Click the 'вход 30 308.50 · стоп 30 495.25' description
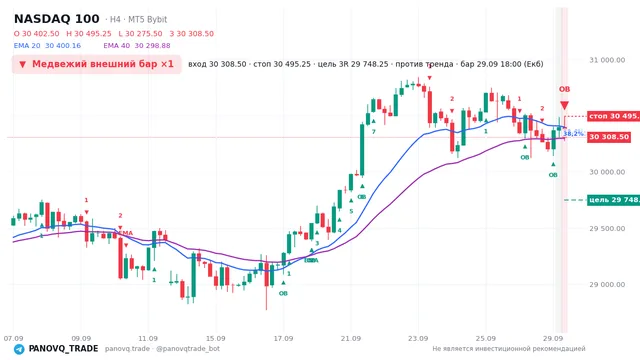Image resolution: width=640 pixels, height=360 pixels. click(249, 64)
